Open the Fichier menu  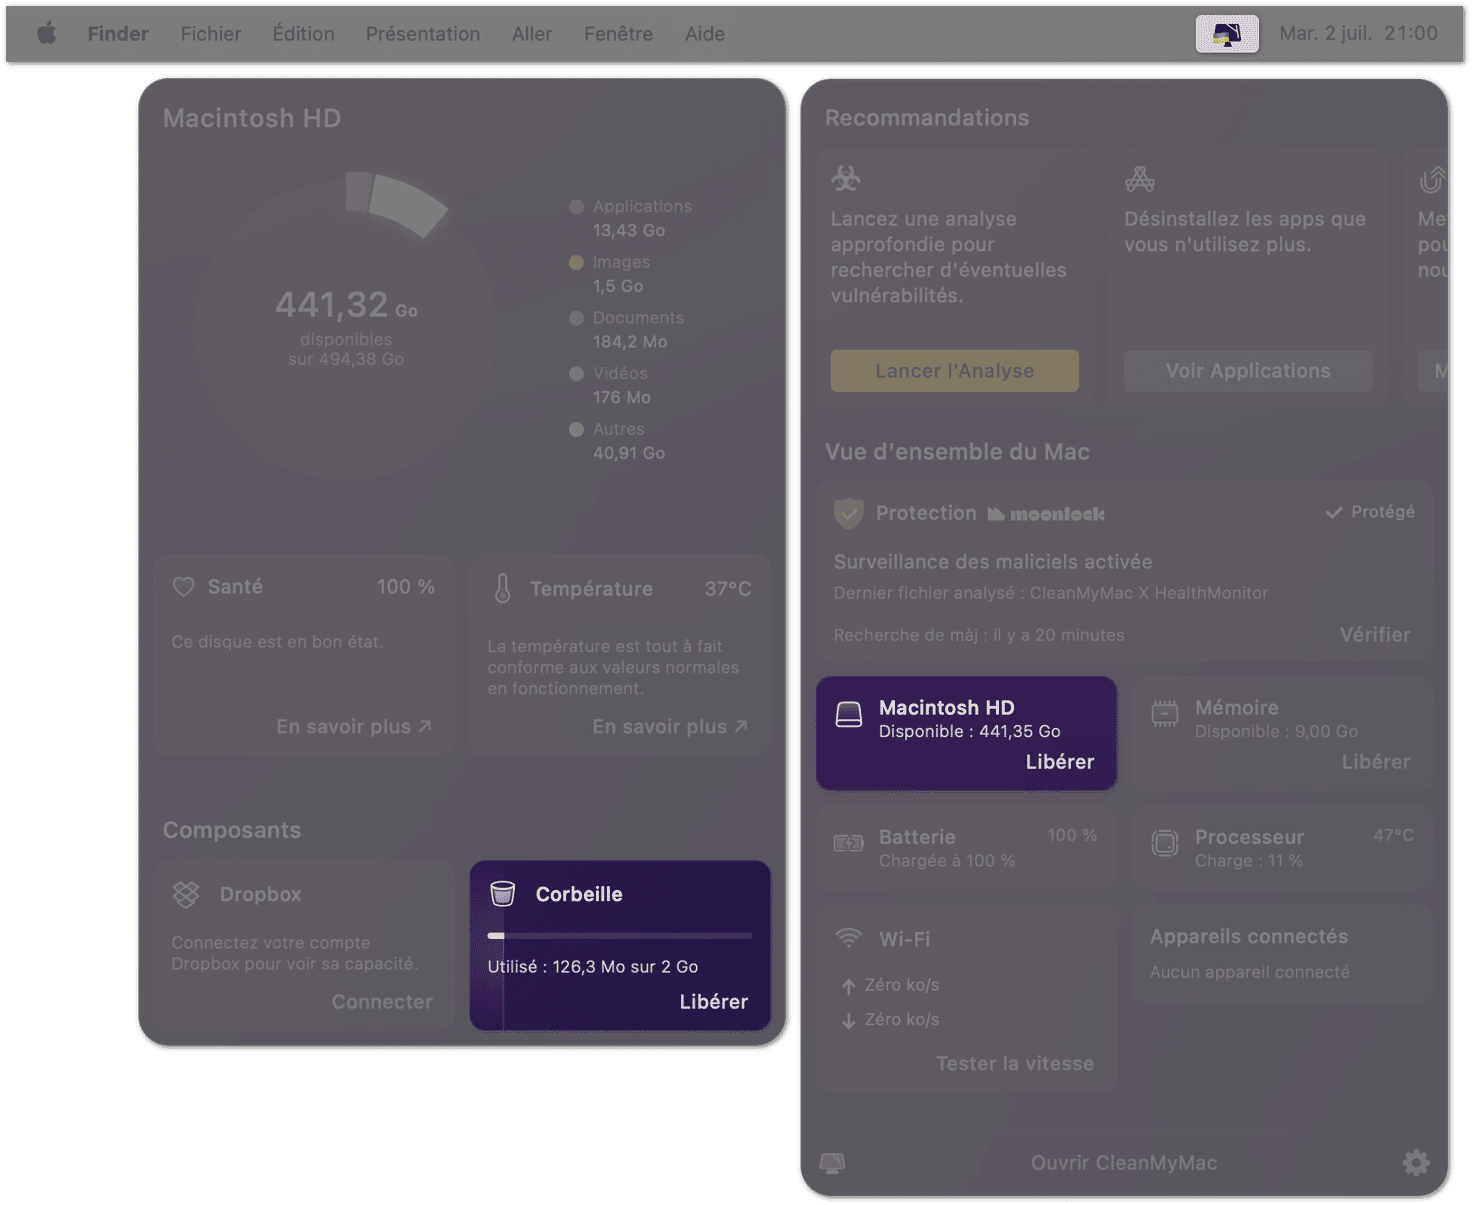(211, 34)
